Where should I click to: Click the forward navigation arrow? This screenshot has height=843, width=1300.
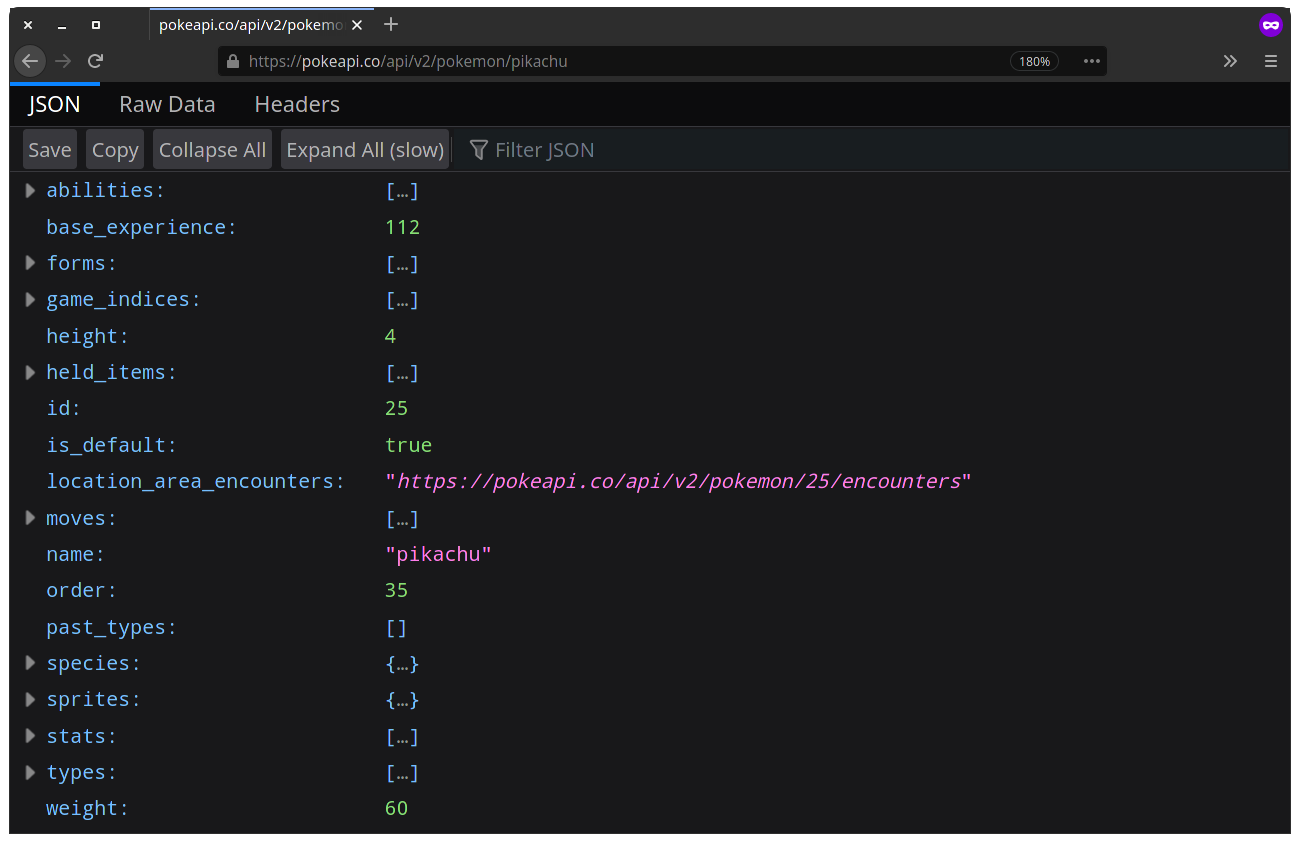63,61
